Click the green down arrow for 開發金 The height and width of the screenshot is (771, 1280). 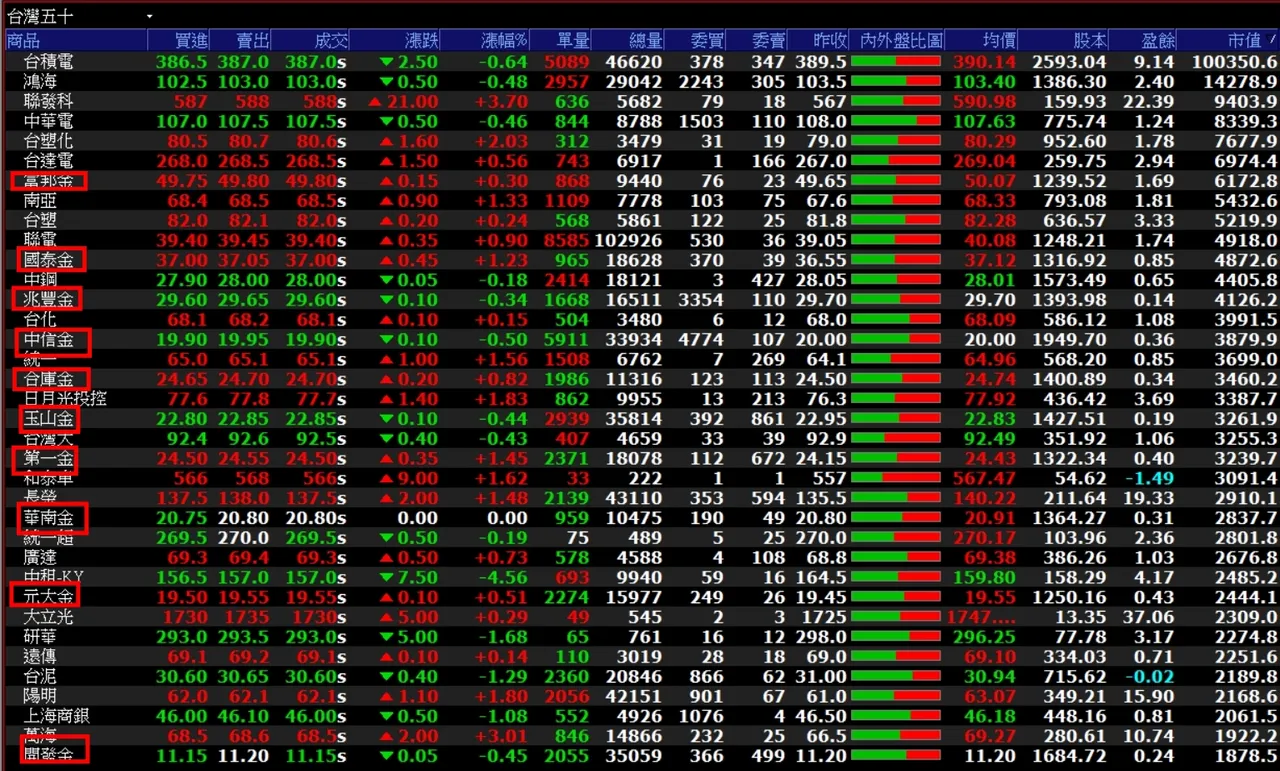(387, 757)
